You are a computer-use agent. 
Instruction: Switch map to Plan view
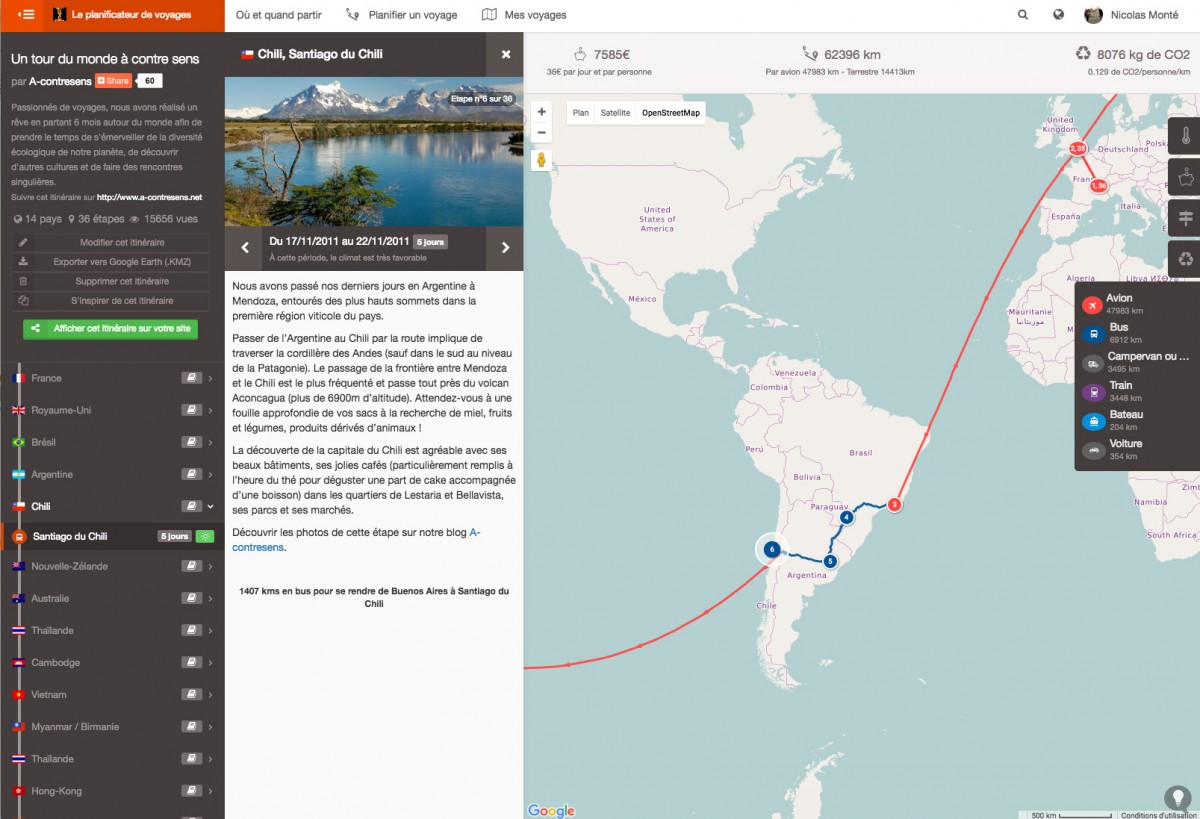click(x=581, y=113)
